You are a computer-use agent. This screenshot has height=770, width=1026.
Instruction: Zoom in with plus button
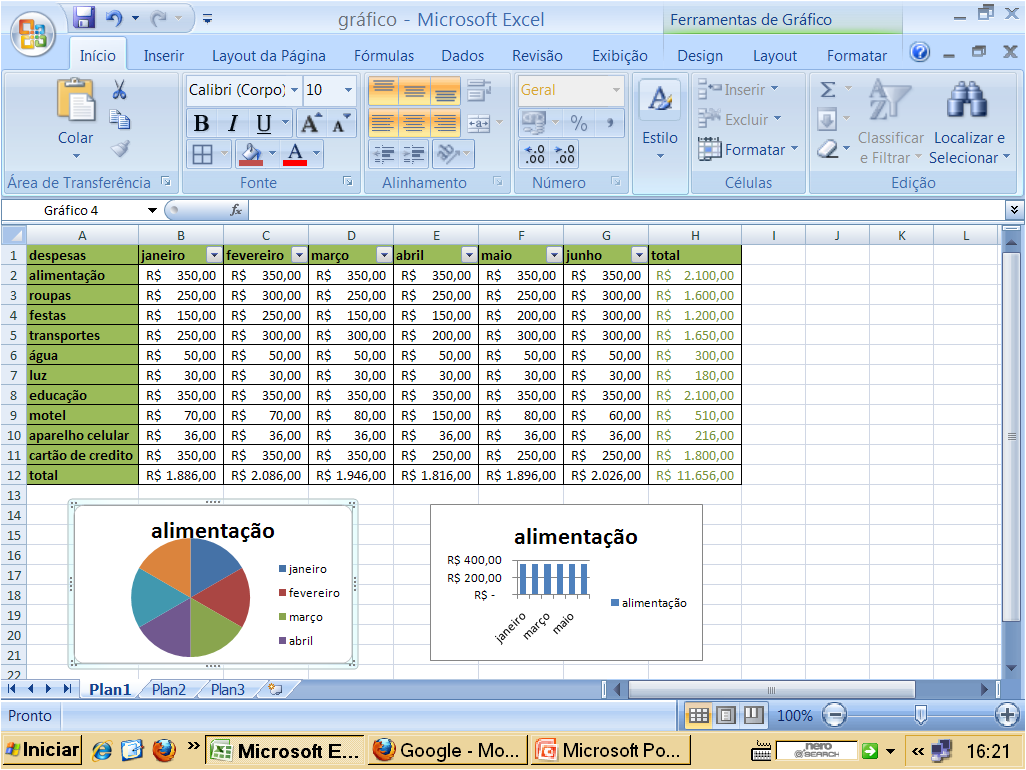click(1007, 715)
